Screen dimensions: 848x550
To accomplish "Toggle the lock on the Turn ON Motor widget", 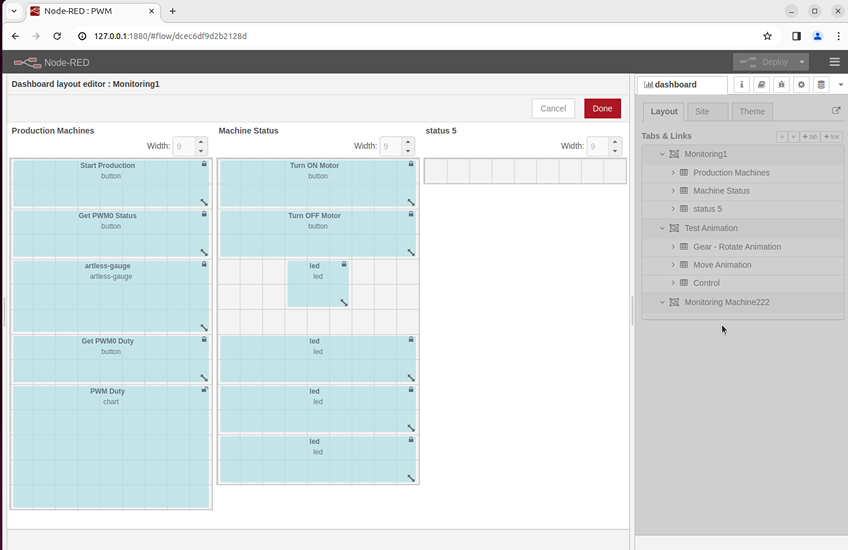I will (x=411, y=164).
